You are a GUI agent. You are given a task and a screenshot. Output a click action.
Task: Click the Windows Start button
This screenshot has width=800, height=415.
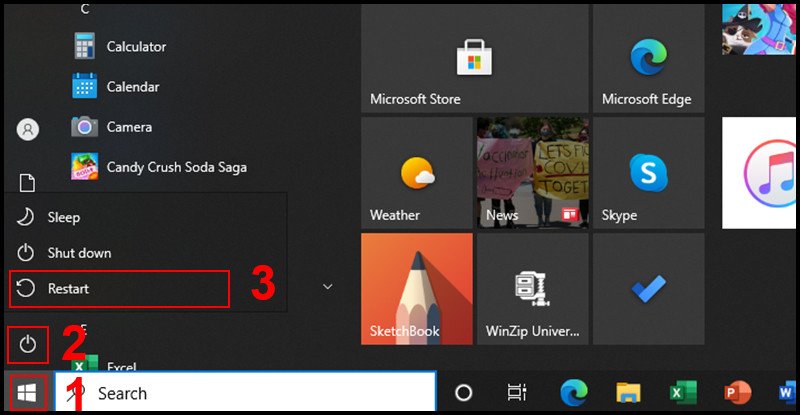tap(27, 392)
